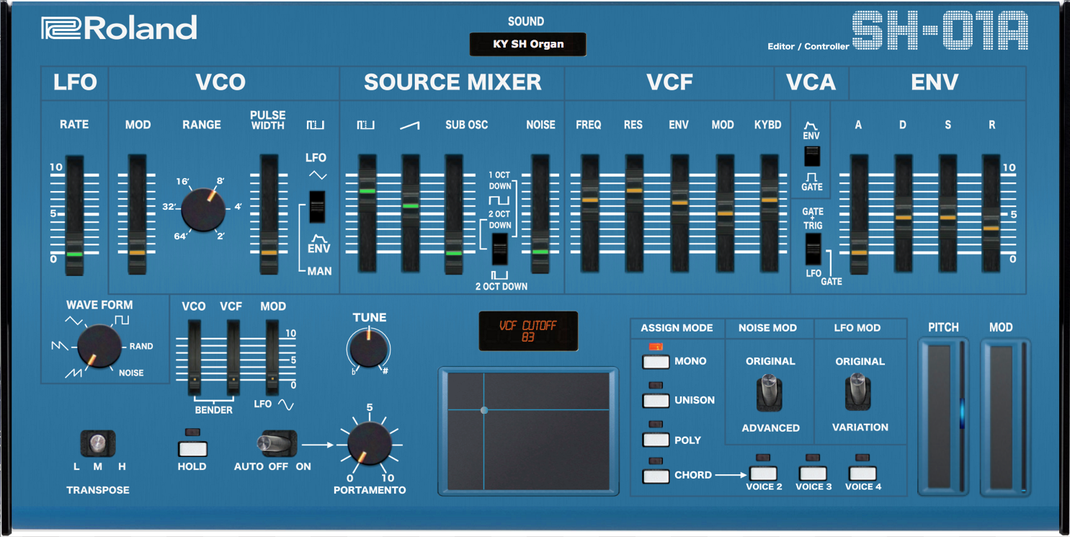The width and height of the screenshot is (1070, 537).
Task: Flip the TRANSPOSE L/M/H switch
Action: pos(98,444)
